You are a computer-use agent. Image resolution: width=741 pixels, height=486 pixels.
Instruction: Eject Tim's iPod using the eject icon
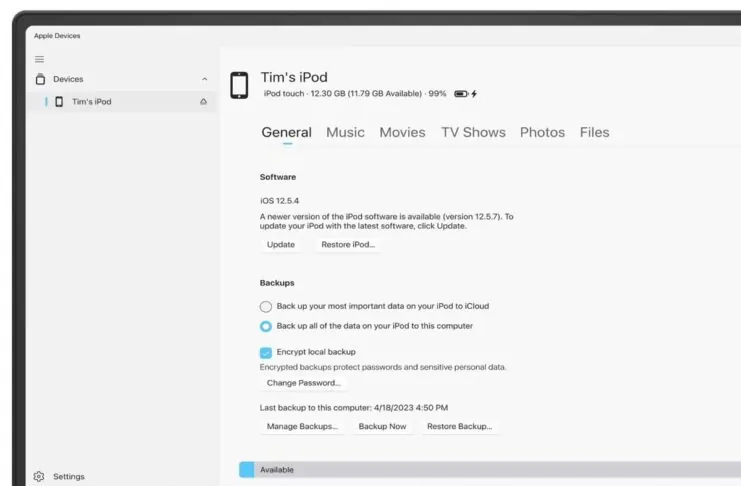coord(203,102)
